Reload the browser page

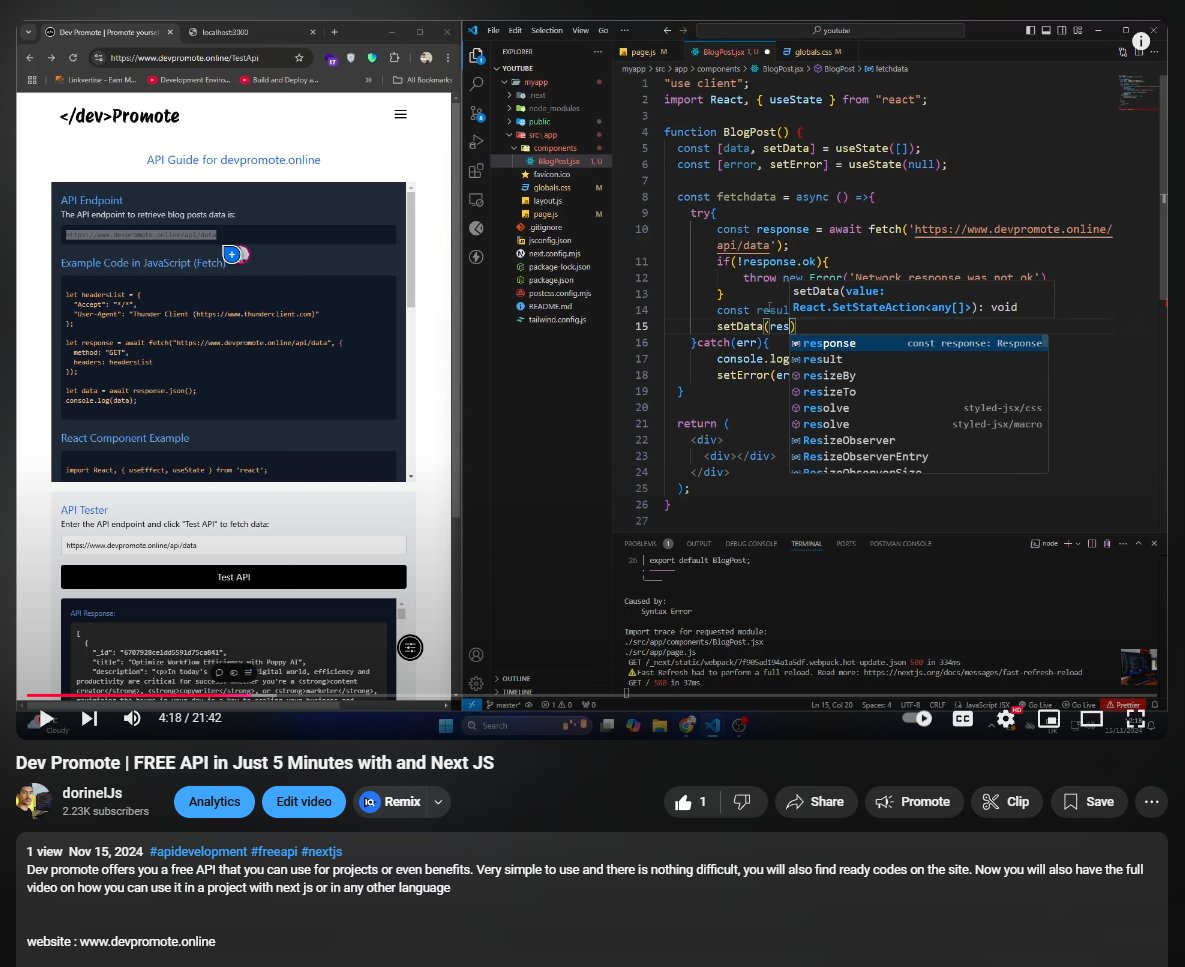[x=73, y=57]
